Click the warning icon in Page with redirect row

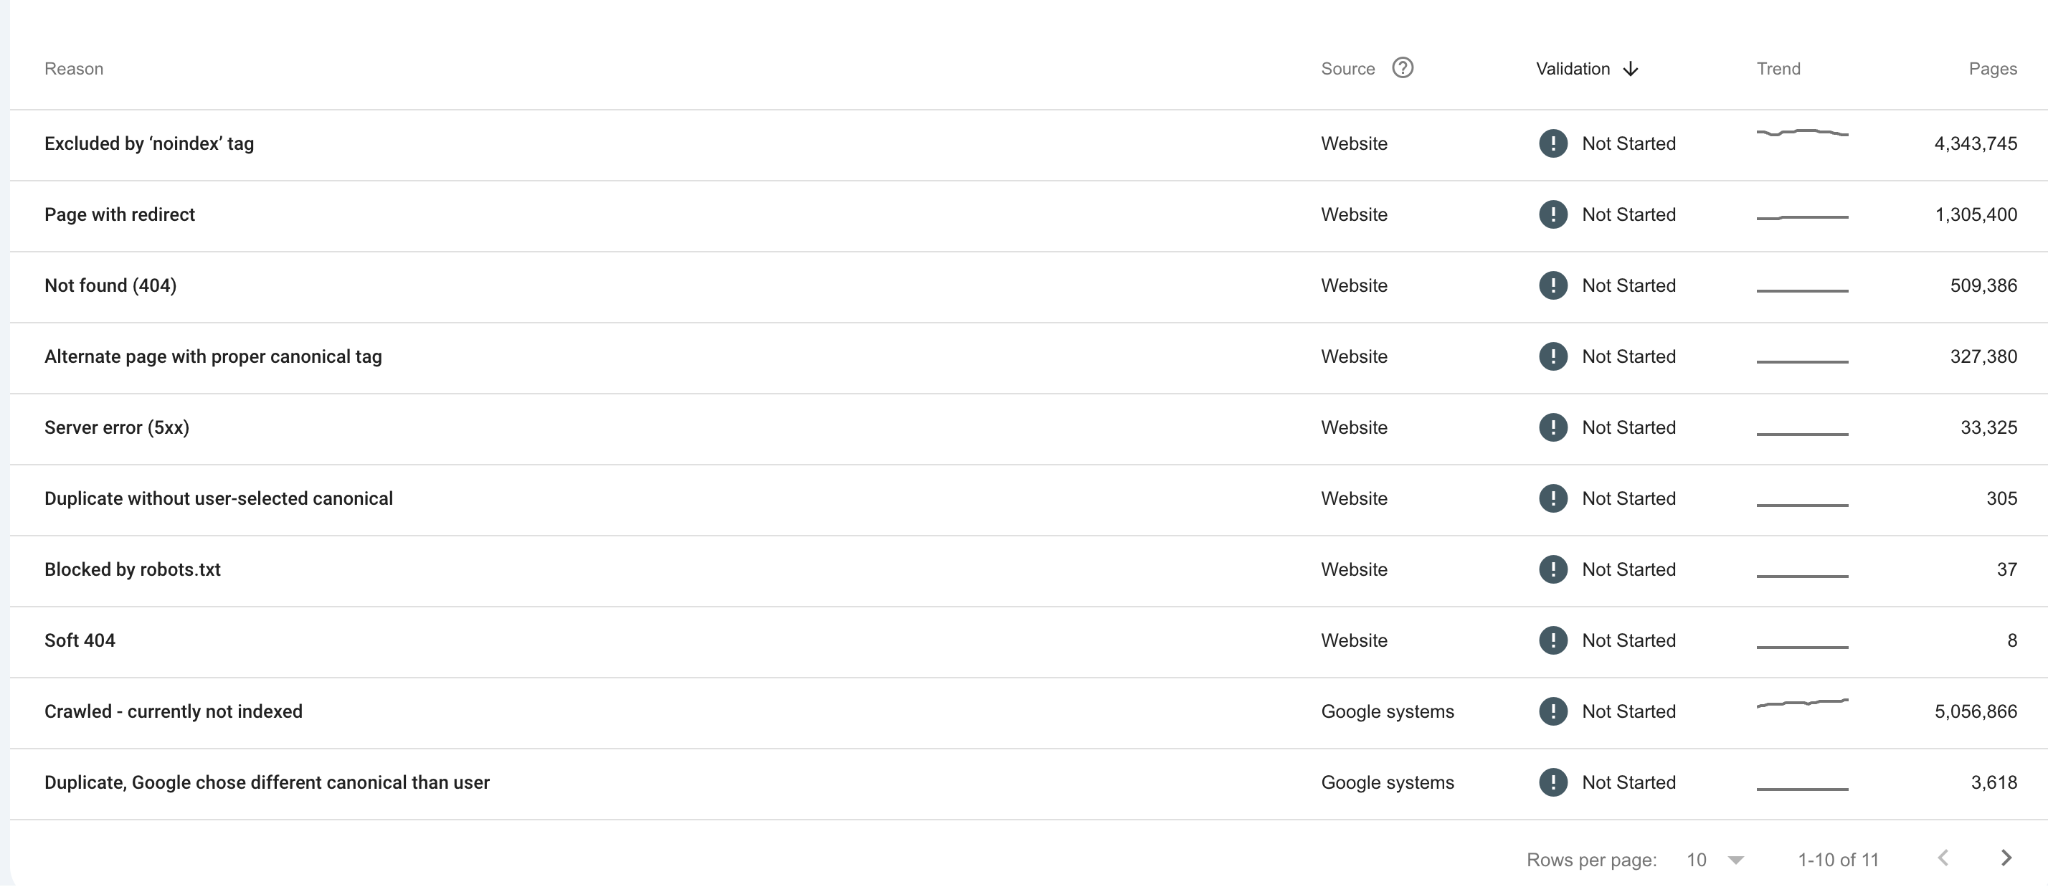[x=1553, y=214]
